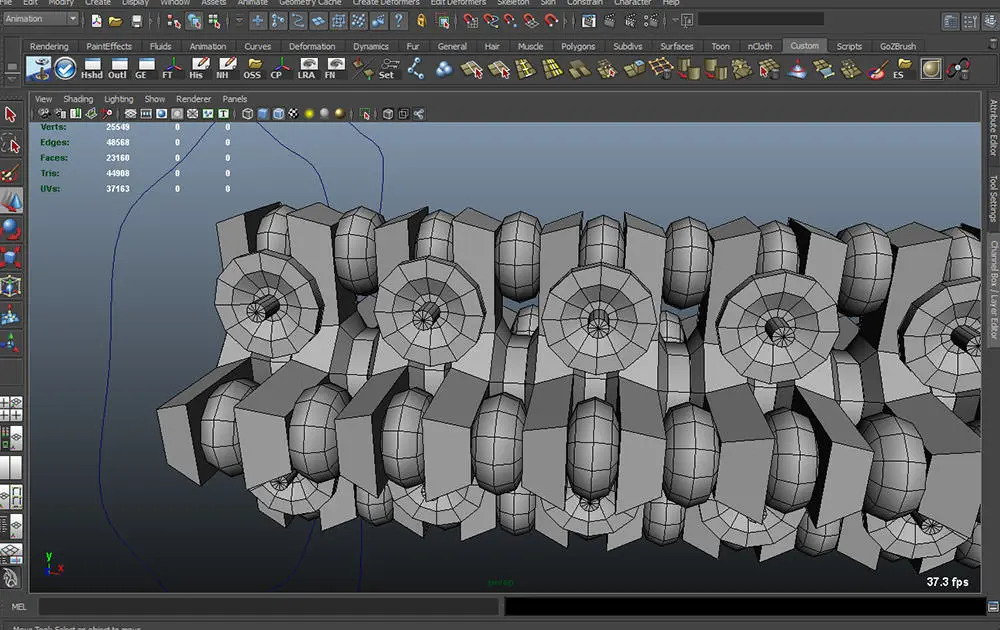Open the Script Editor button at bottom right

tap(993, 606)
